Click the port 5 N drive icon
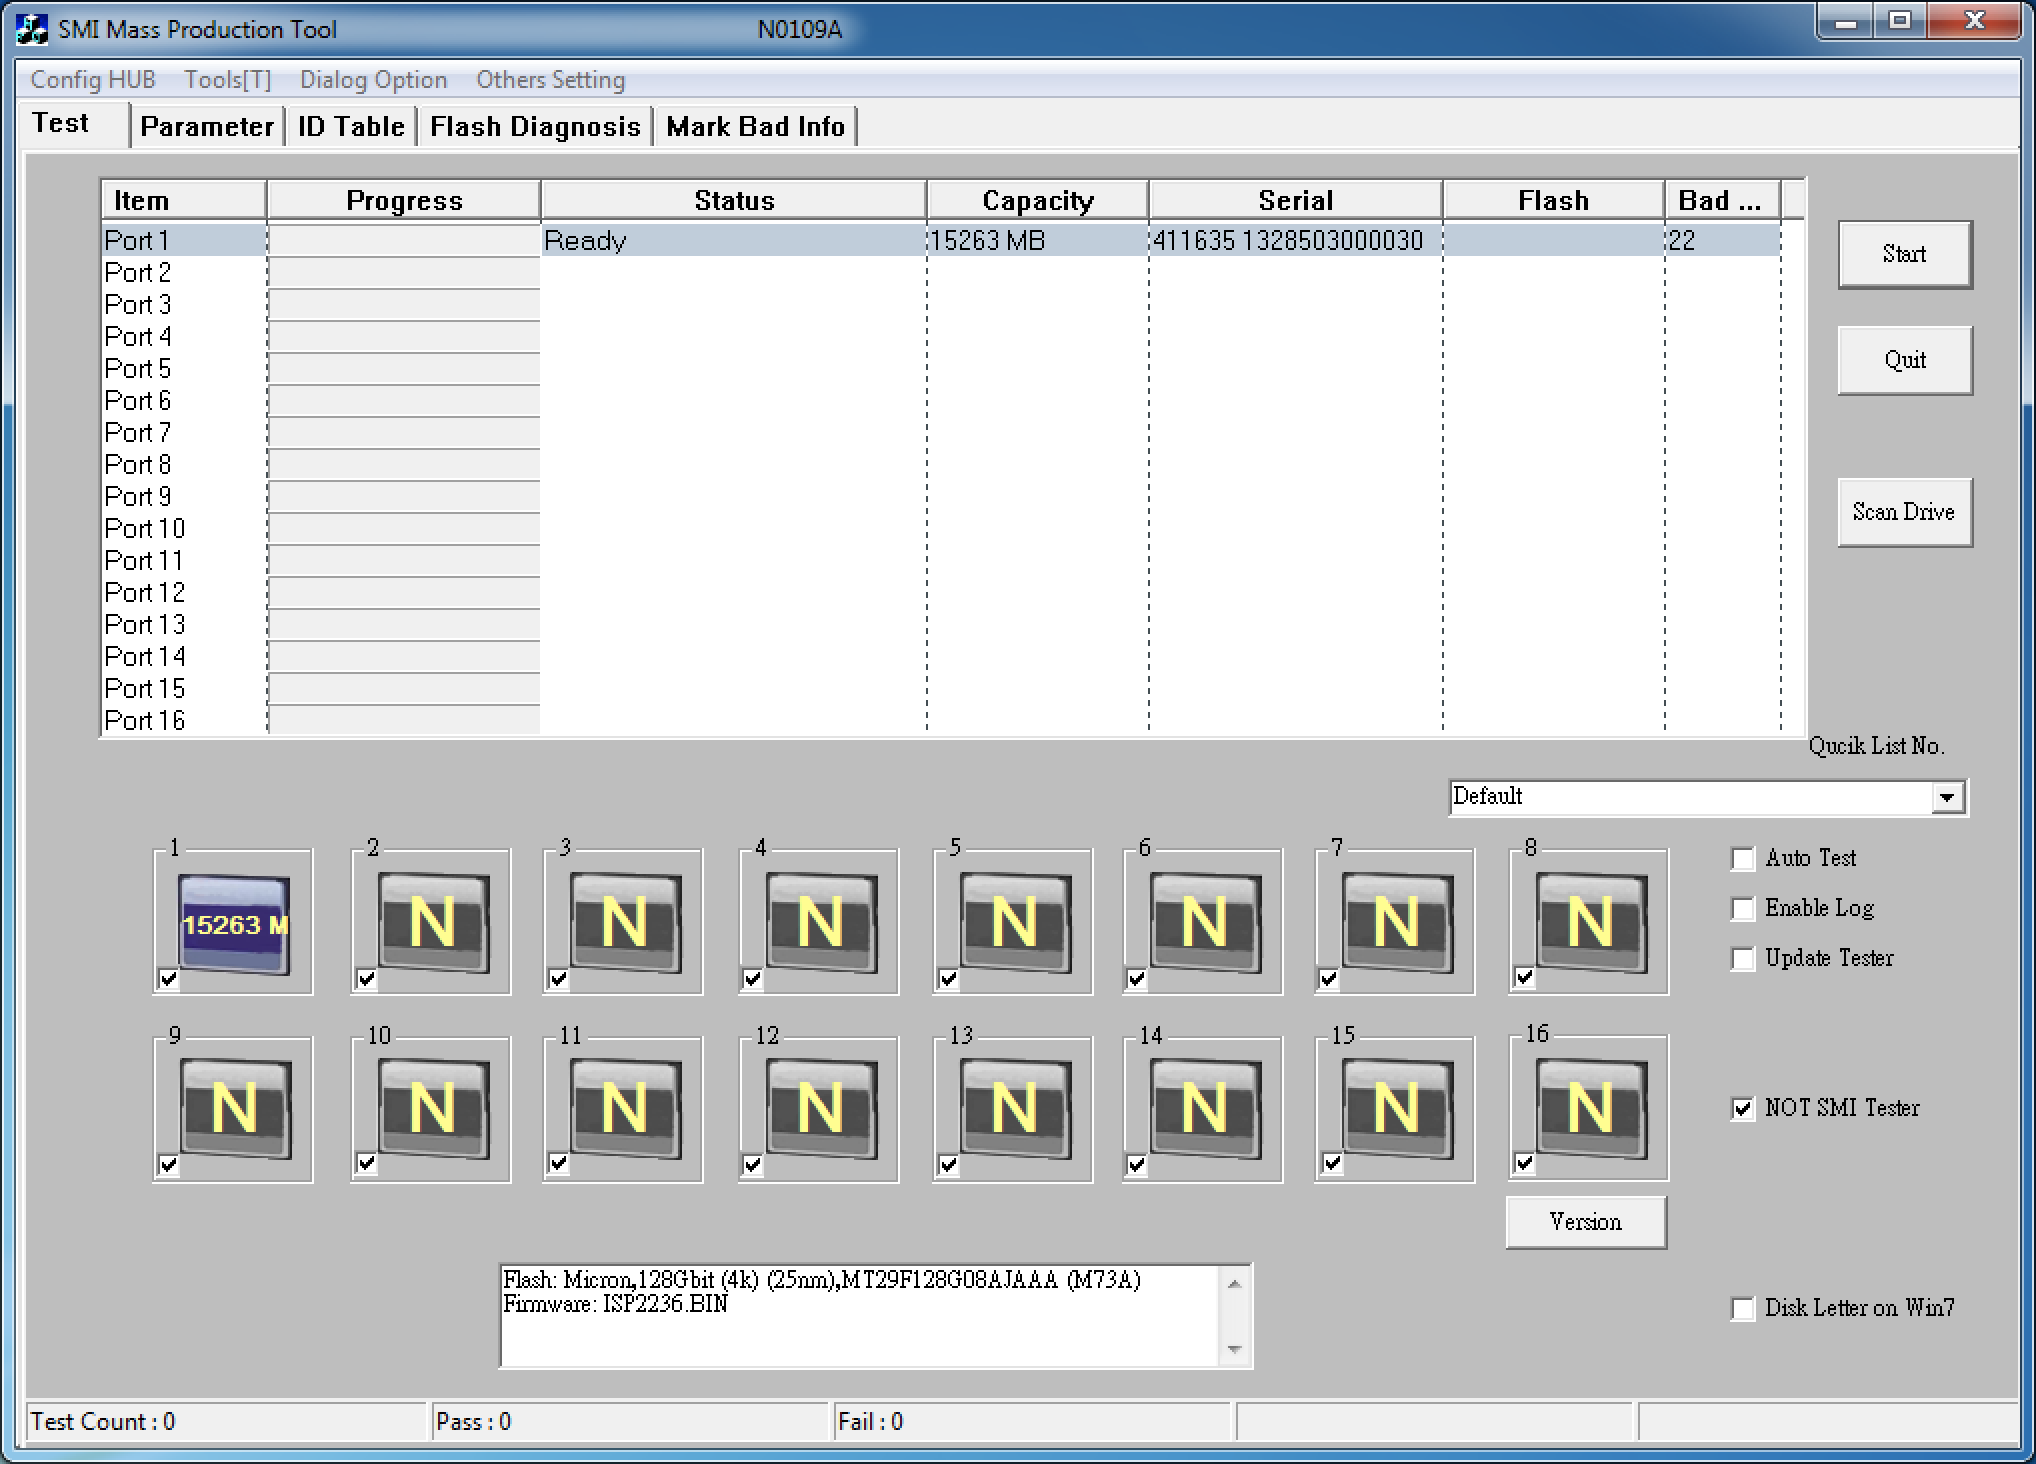Viewport: 2036px width, 1464px height. pyautogui.click(x=1014, y=923)
